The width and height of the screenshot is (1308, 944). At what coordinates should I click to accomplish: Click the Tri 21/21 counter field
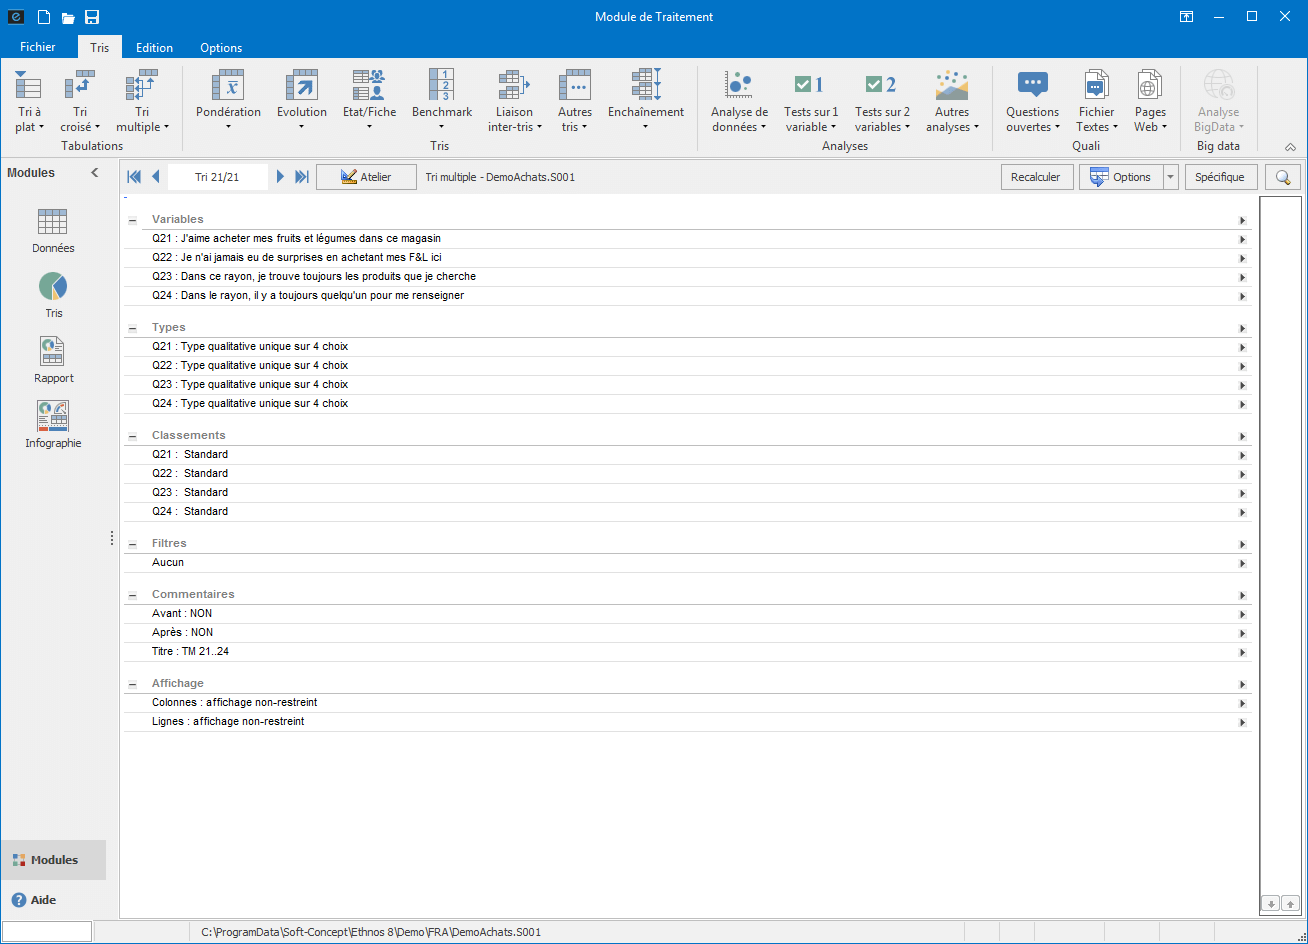pyautogui.click(x=217, y=177)
